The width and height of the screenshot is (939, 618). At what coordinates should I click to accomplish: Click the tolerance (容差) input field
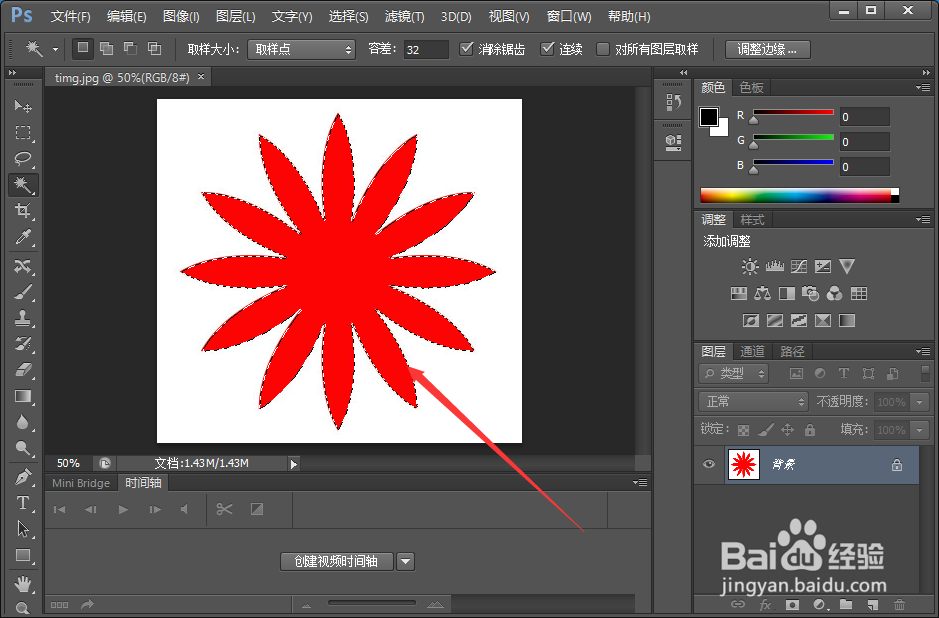pos(426,49)
